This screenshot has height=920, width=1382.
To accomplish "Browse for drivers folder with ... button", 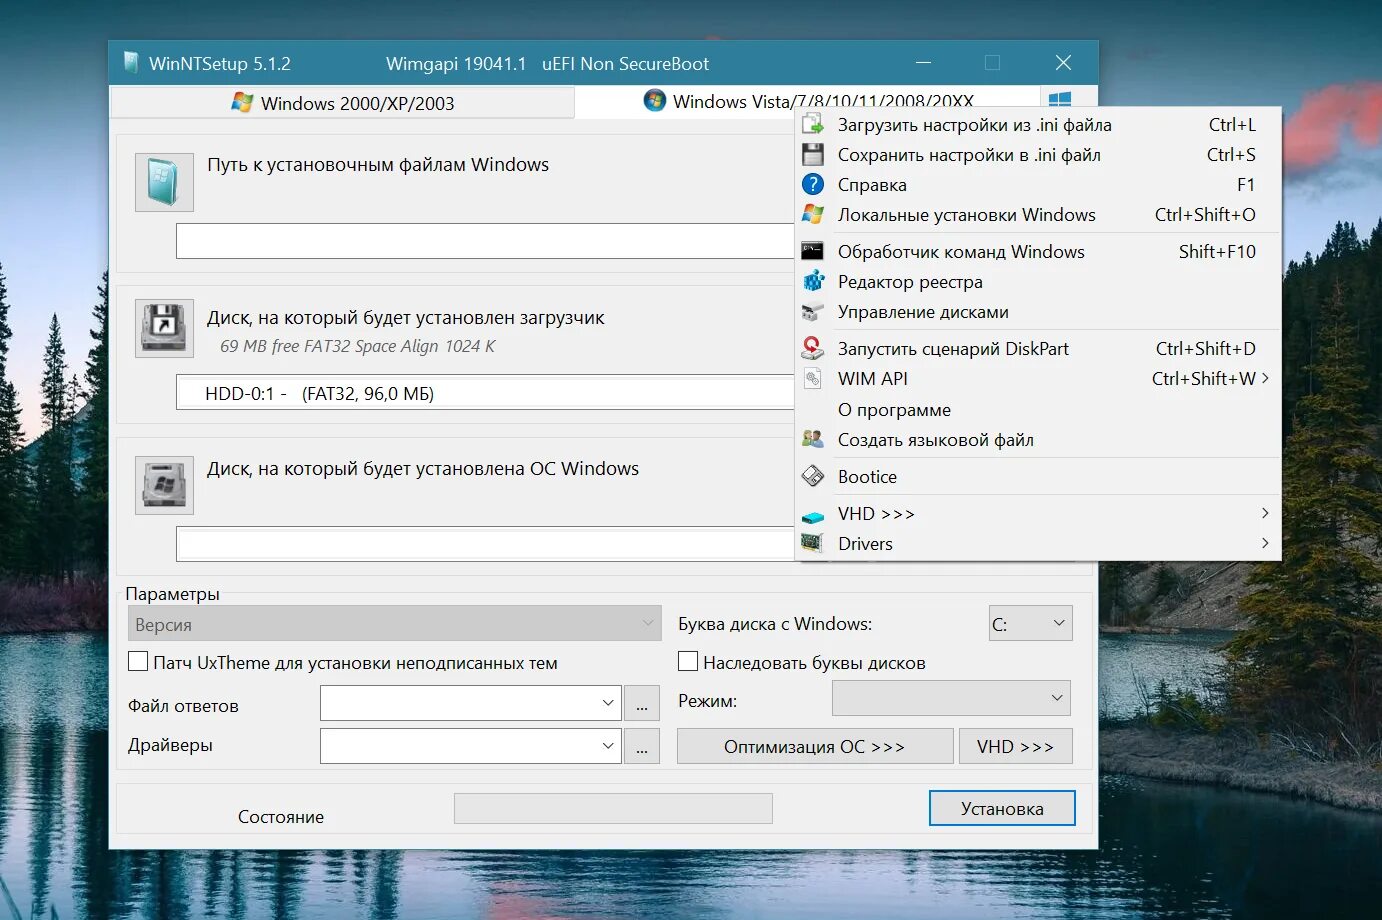I will point(642,746).
